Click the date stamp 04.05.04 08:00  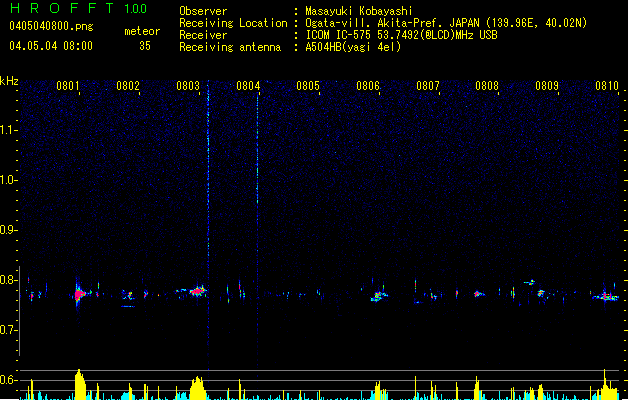(51, 46)
